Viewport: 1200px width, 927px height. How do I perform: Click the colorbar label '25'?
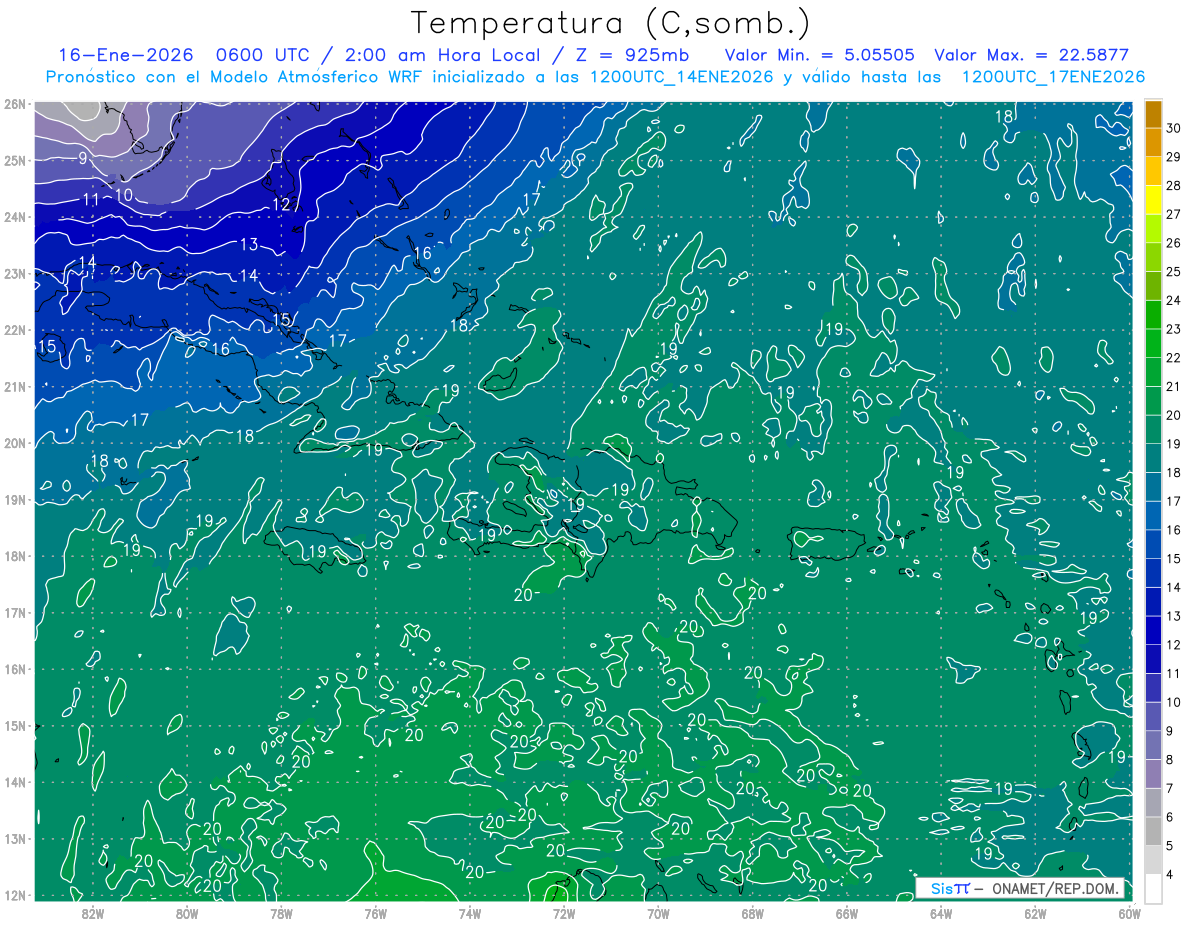(1173, 272)
